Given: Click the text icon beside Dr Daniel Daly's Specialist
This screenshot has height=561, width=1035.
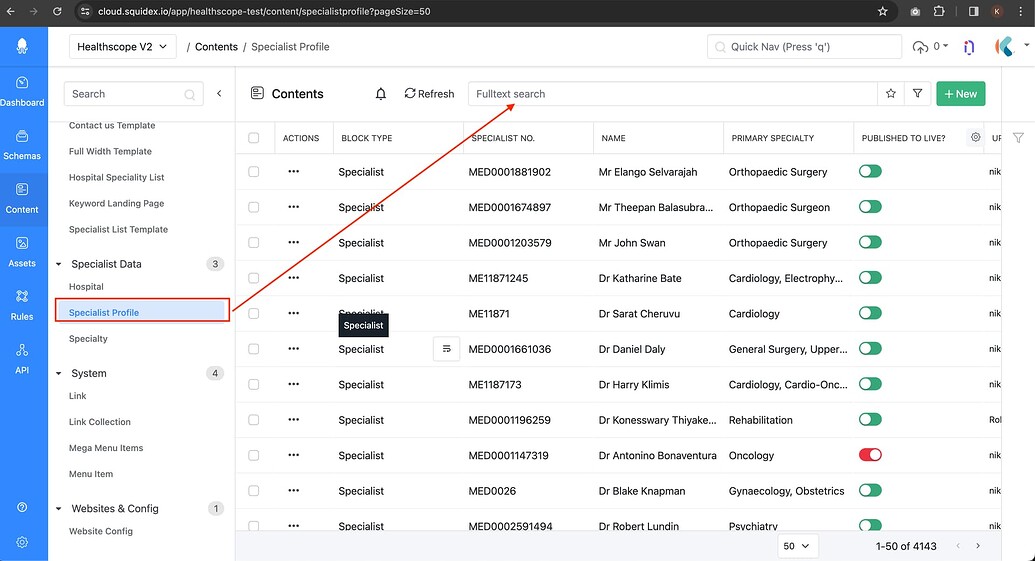Looking at the screenshot, I should (x=446, y=348).
